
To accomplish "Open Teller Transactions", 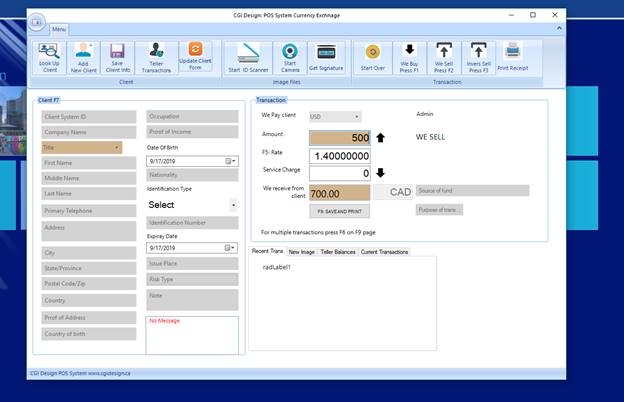I will coord(156,57).
